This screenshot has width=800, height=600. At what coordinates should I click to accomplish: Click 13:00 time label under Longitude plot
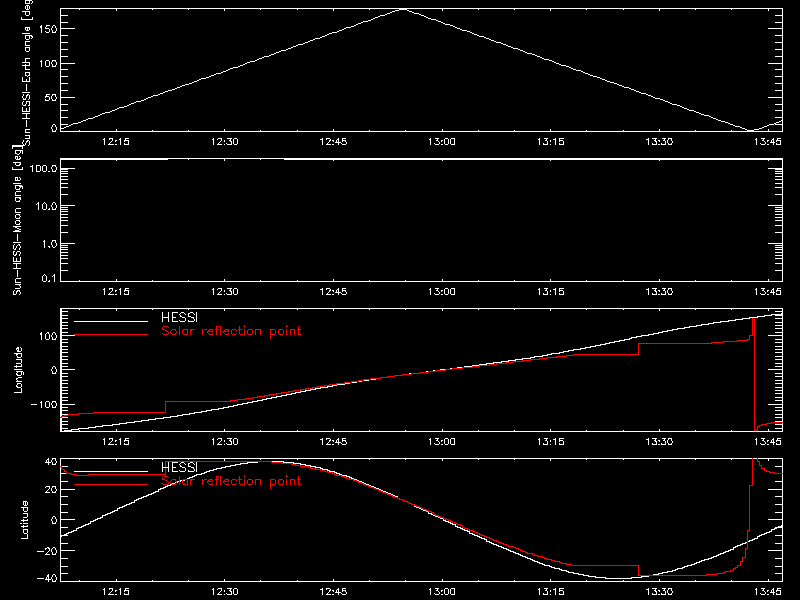(x=442, y=441)
